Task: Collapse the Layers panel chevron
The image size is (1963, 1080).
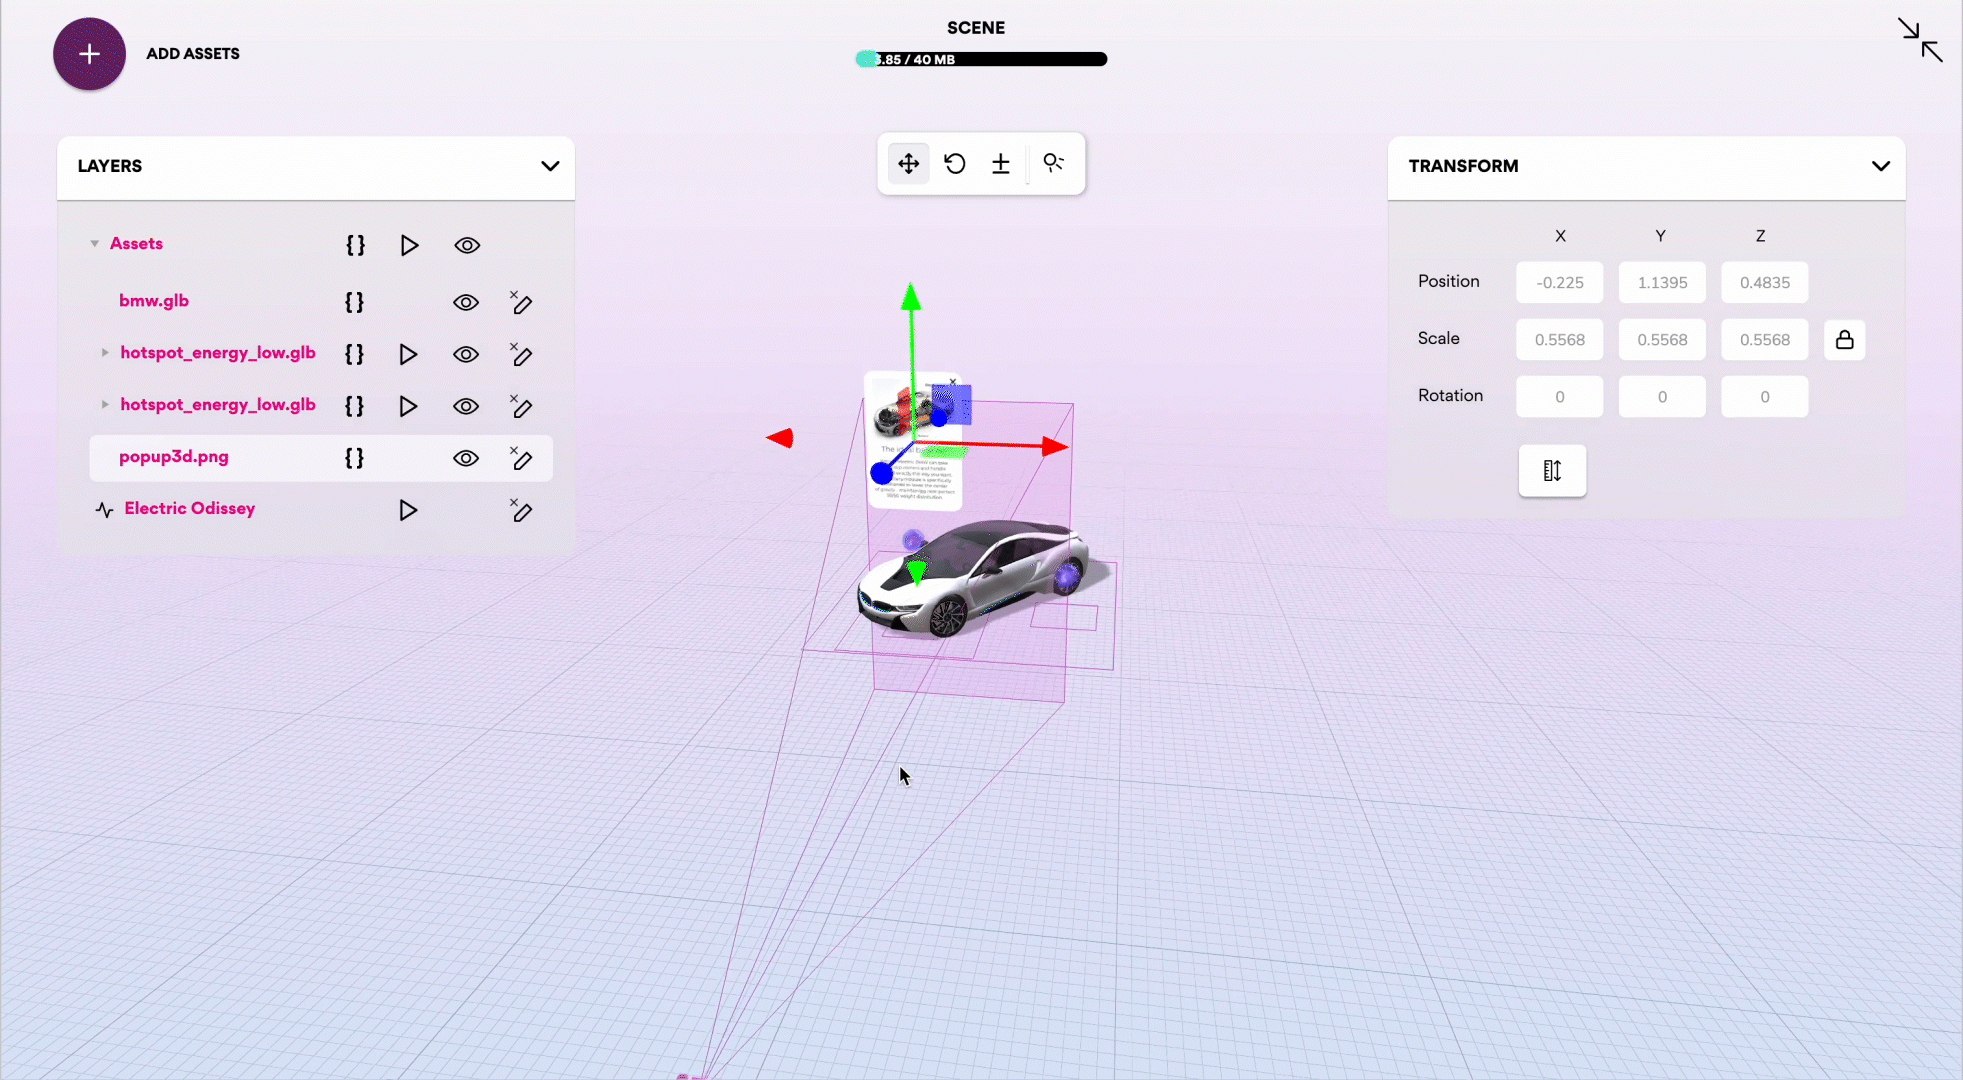Action: point(550,166)
